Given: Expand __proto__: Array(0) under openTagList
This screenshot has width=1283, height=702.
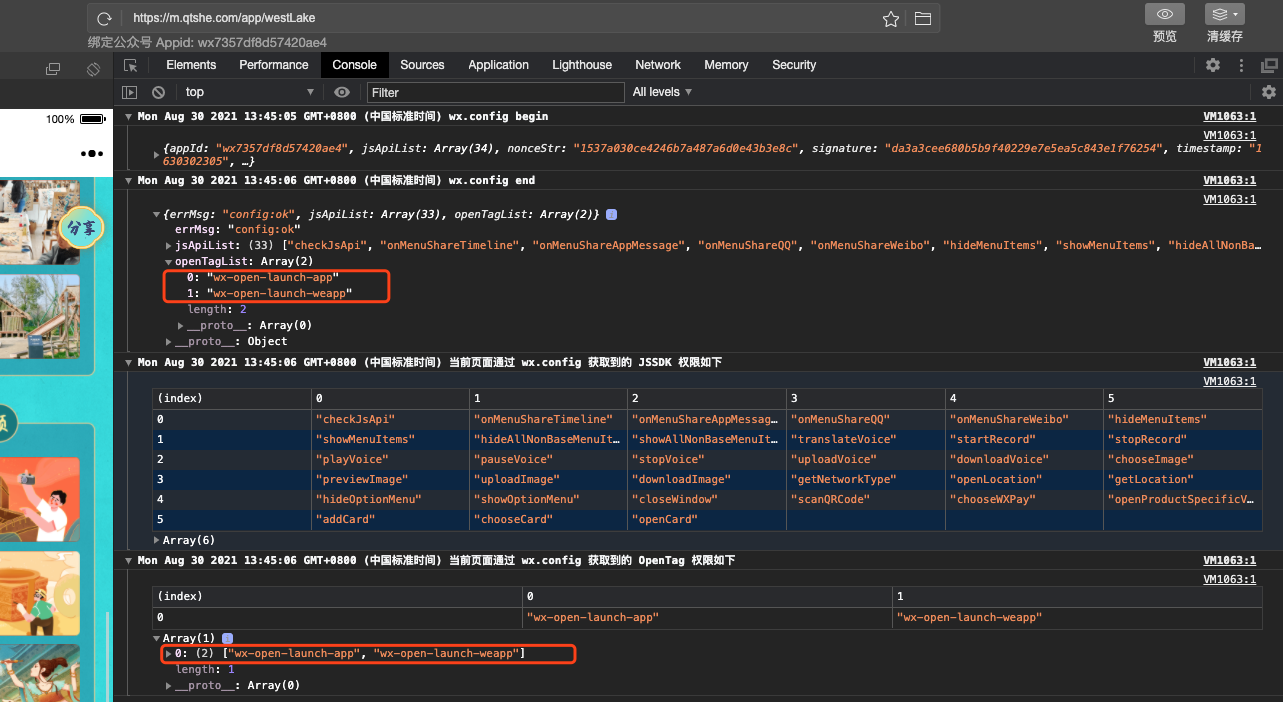Looking at the screenshot, I should [x=181, y=325].
